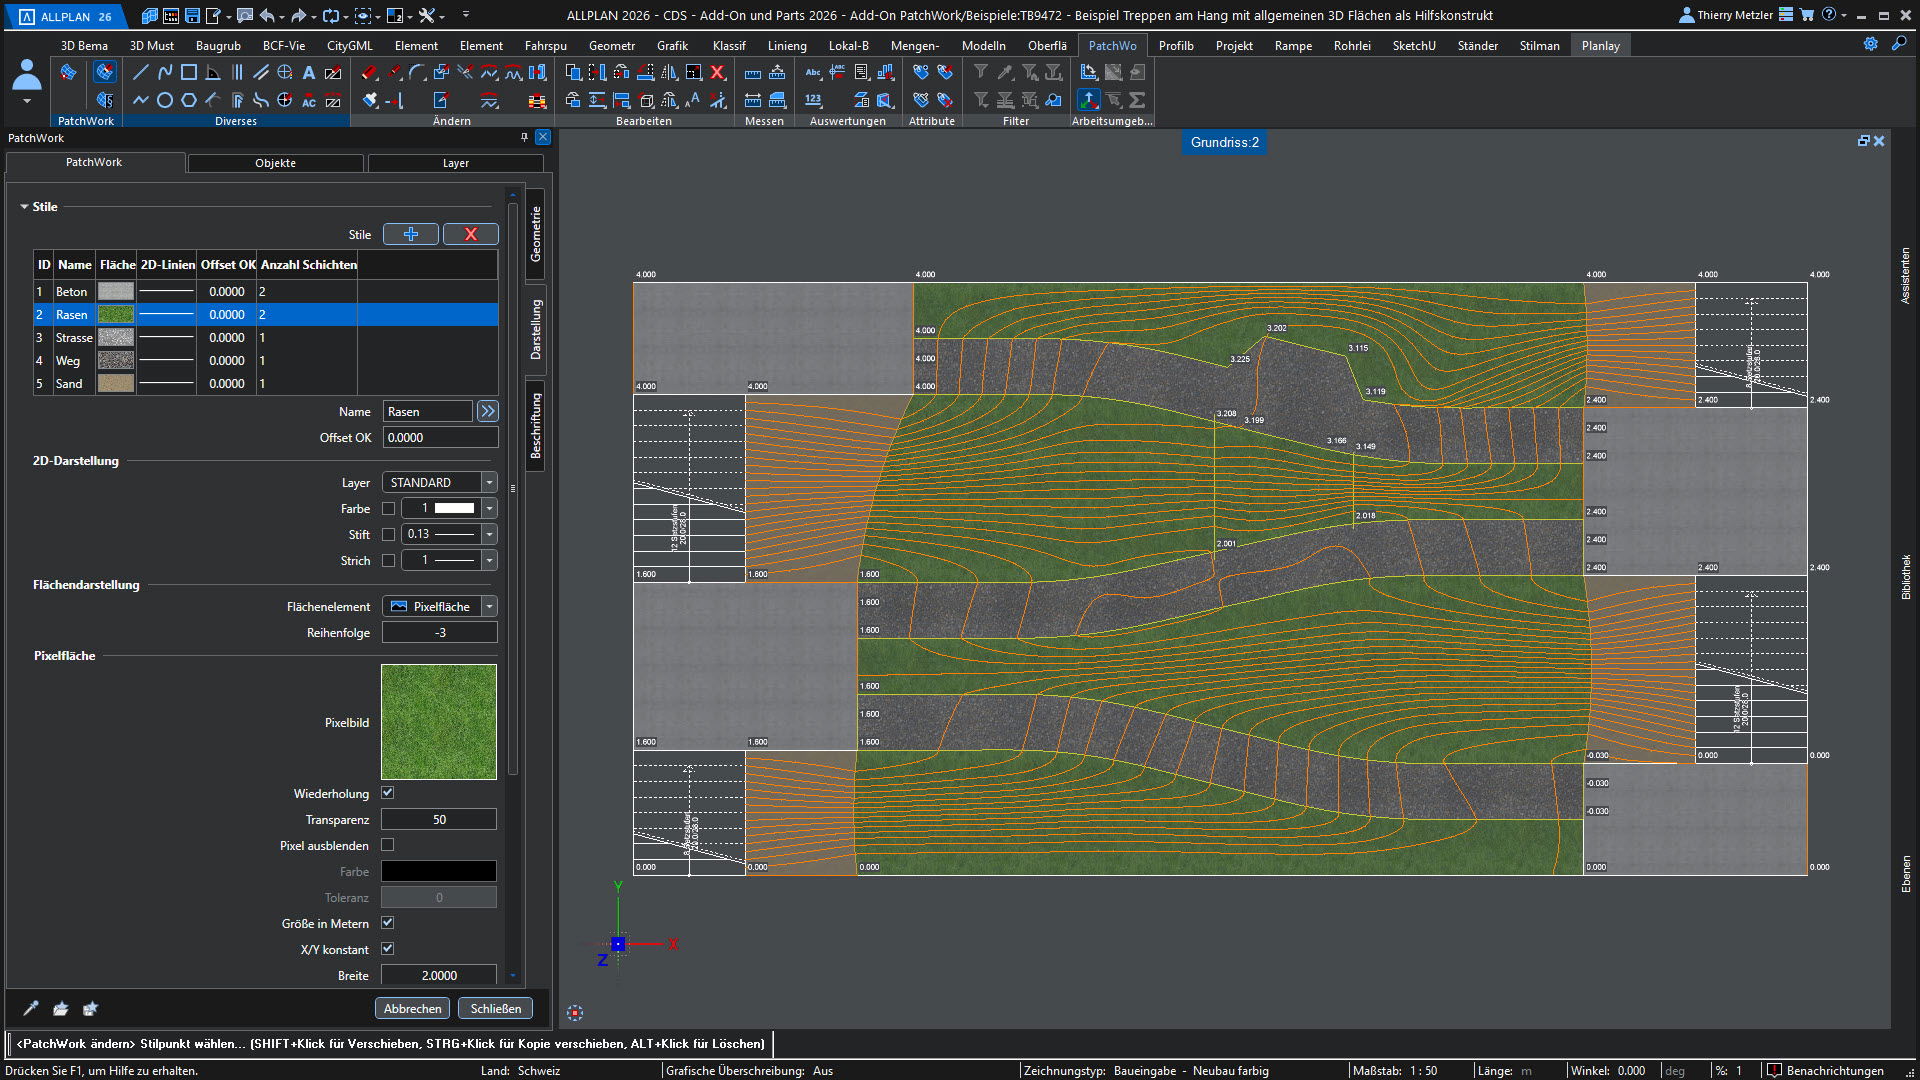This screenshot has height=1080, width=1920.
Task: Add a new style with plus button
Action: tap(410, 234)
